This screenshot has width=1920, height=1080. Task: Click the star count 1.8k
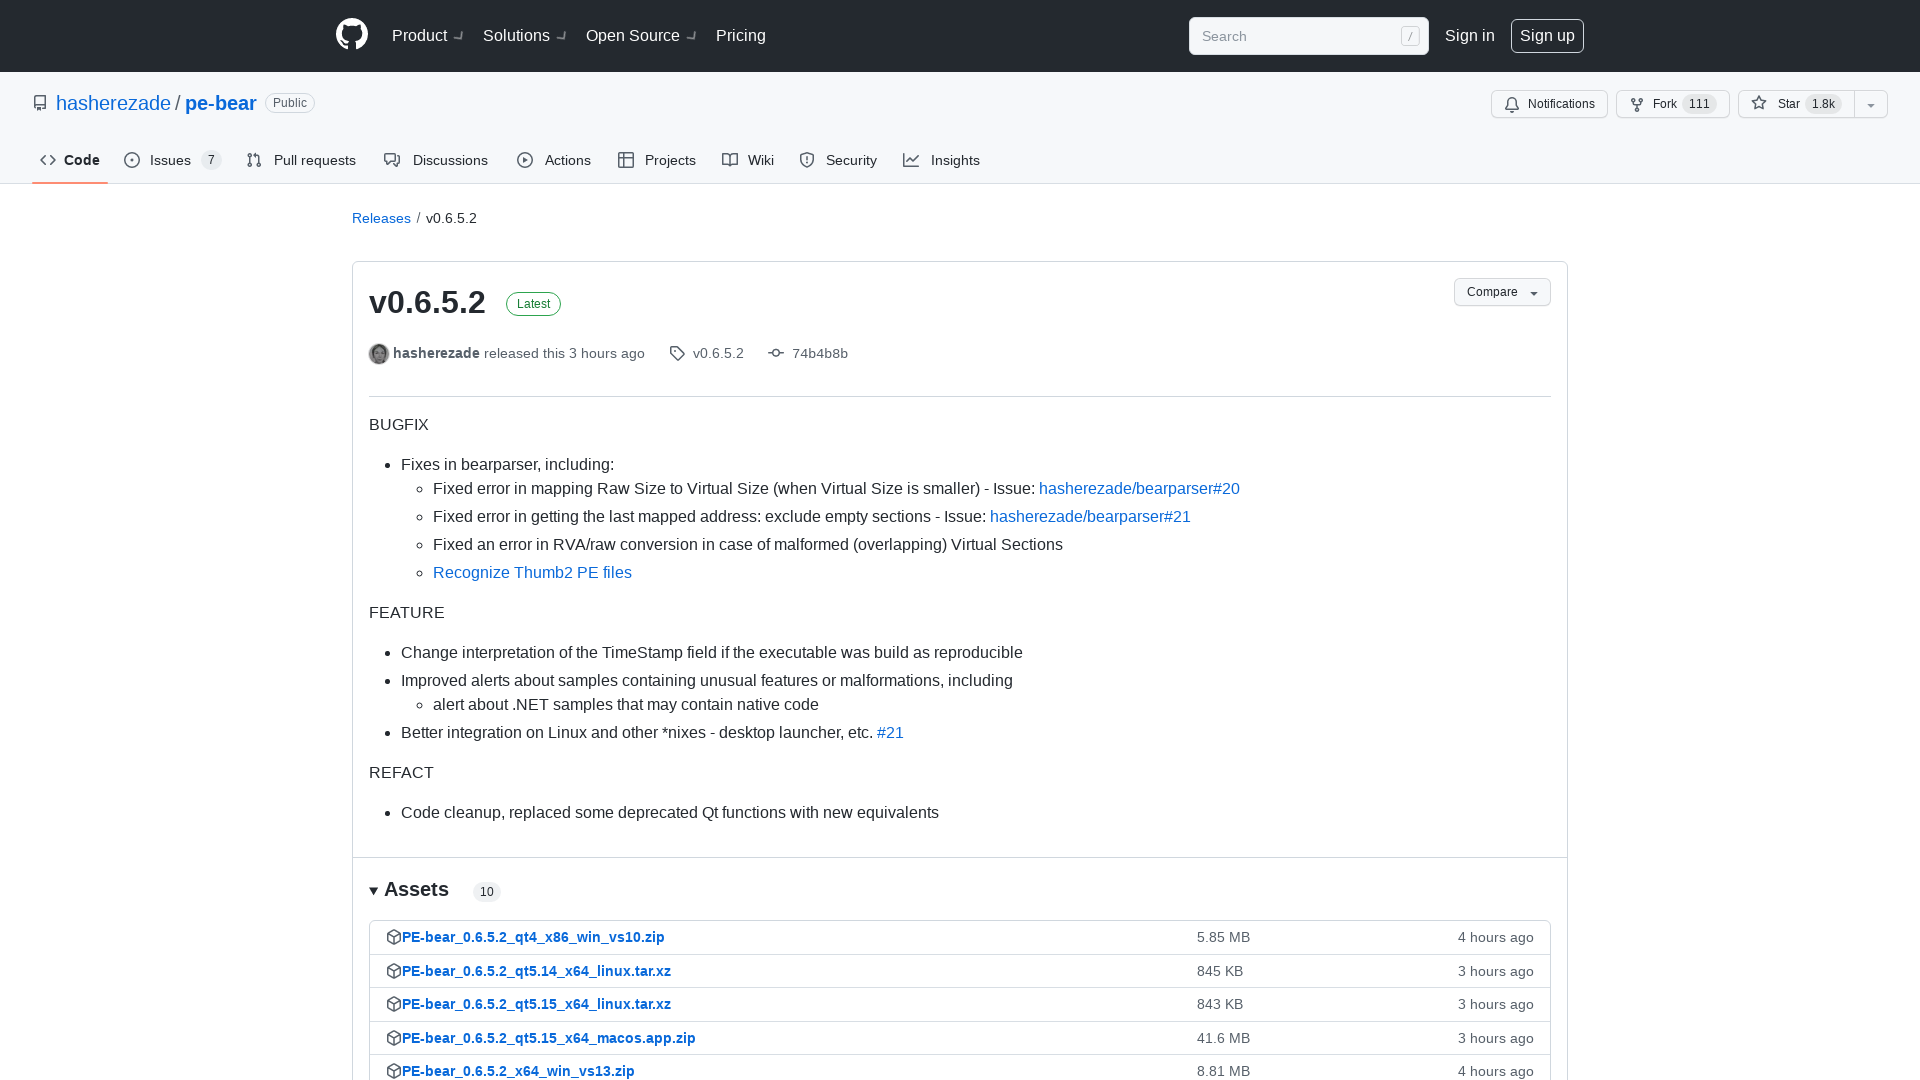point(1824,104)
